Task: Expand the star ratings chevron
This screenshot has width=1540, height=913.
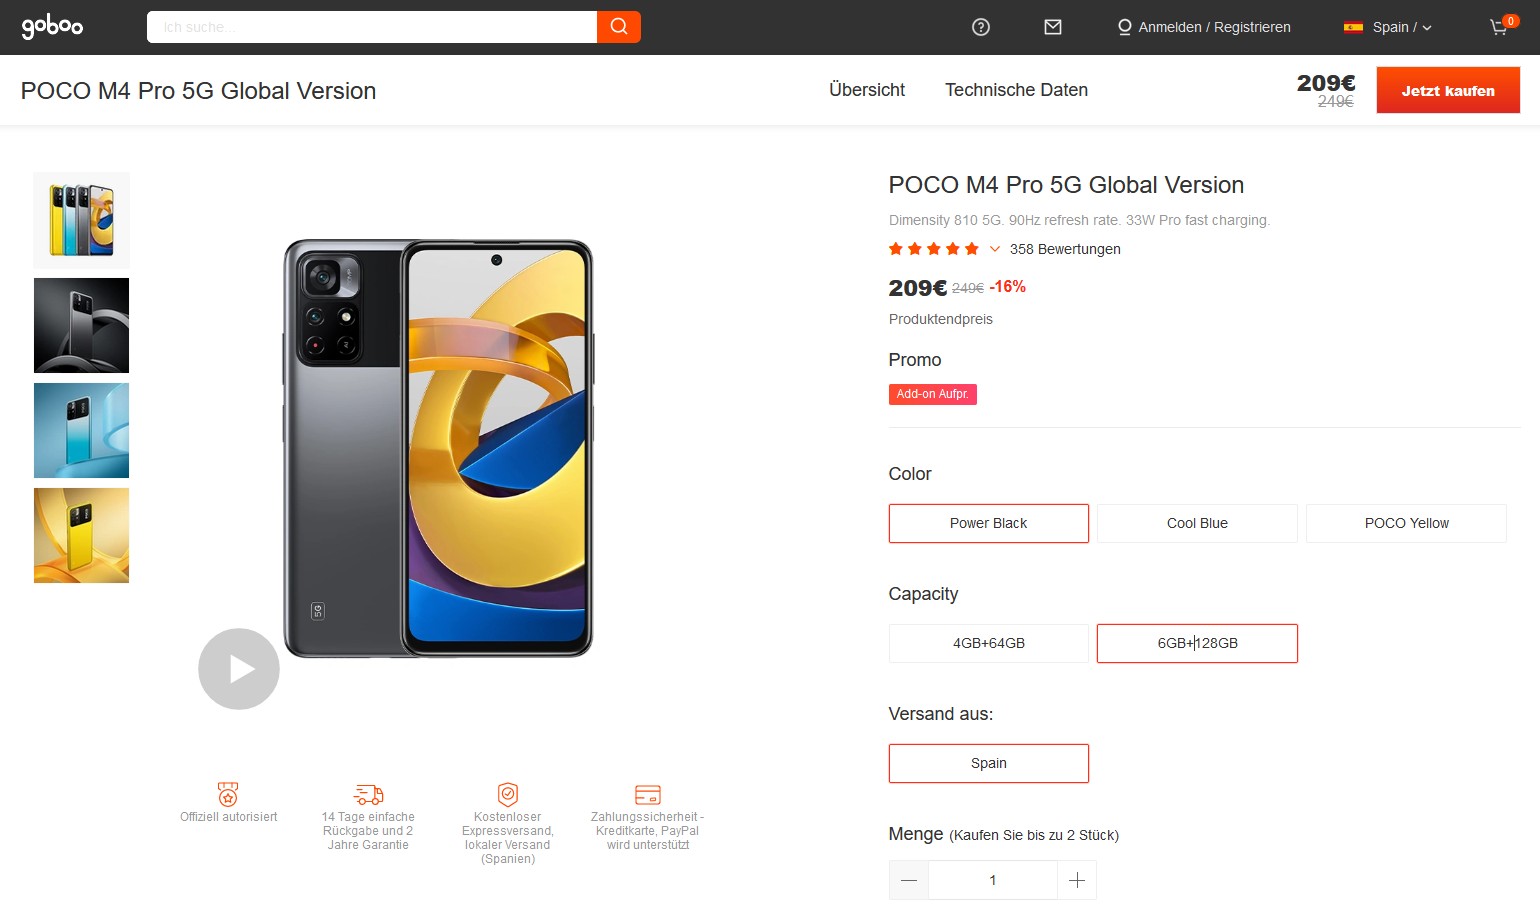Action: (x=995, y=249)
